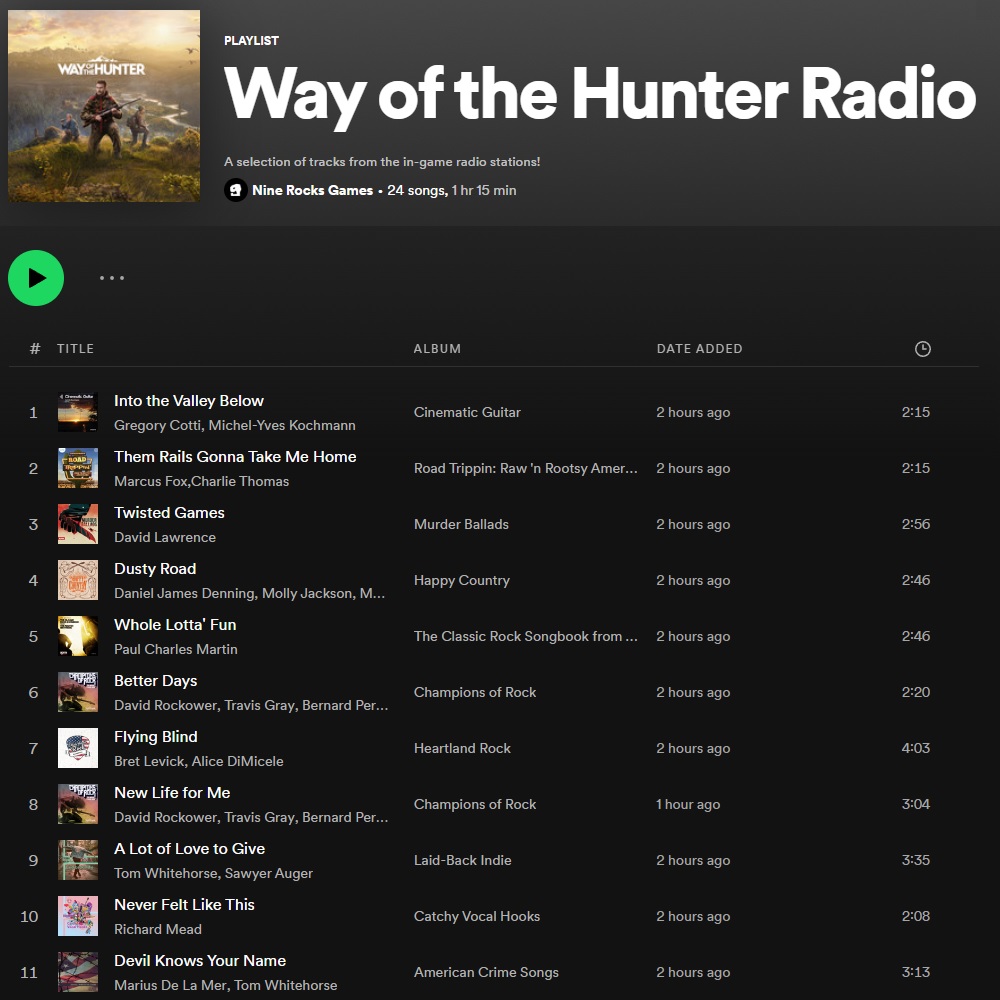
Task: Open the American Crime Songs album link
Action: point(486,972)
